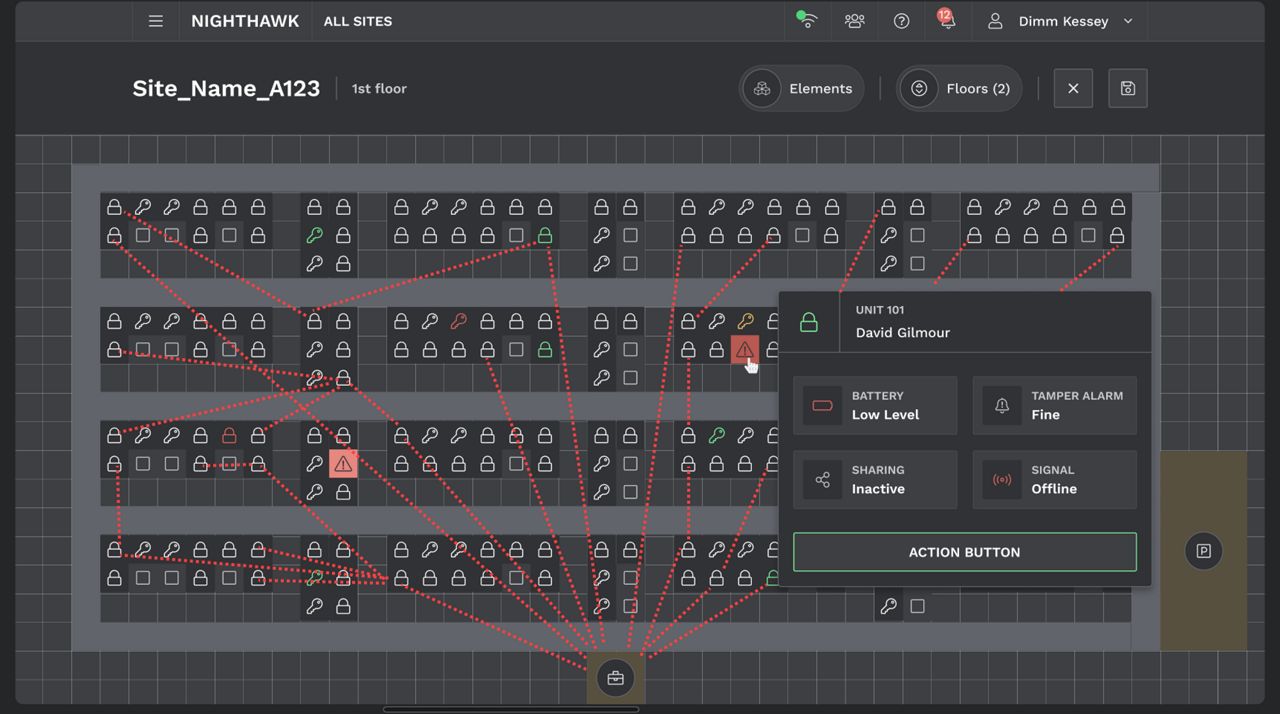Go to ALL SITES
The height and width of the screenshot is (714, 1280).
(x=358, y=21)
